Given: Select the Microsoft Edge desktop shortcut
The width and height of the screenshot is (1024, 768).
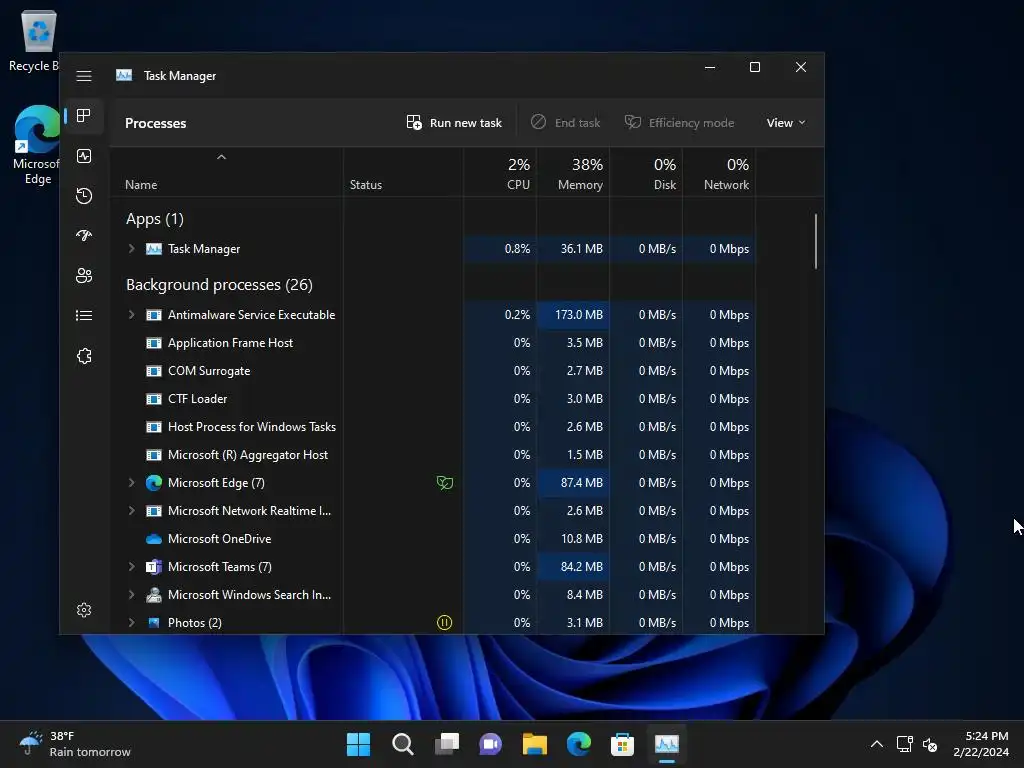Looking at the screenshot, I should [37, 145].
